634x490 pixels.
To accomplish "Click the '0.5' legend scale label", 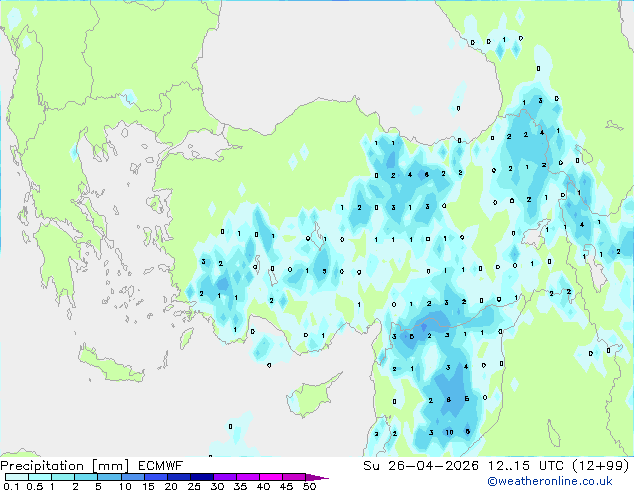I will 34,486.
